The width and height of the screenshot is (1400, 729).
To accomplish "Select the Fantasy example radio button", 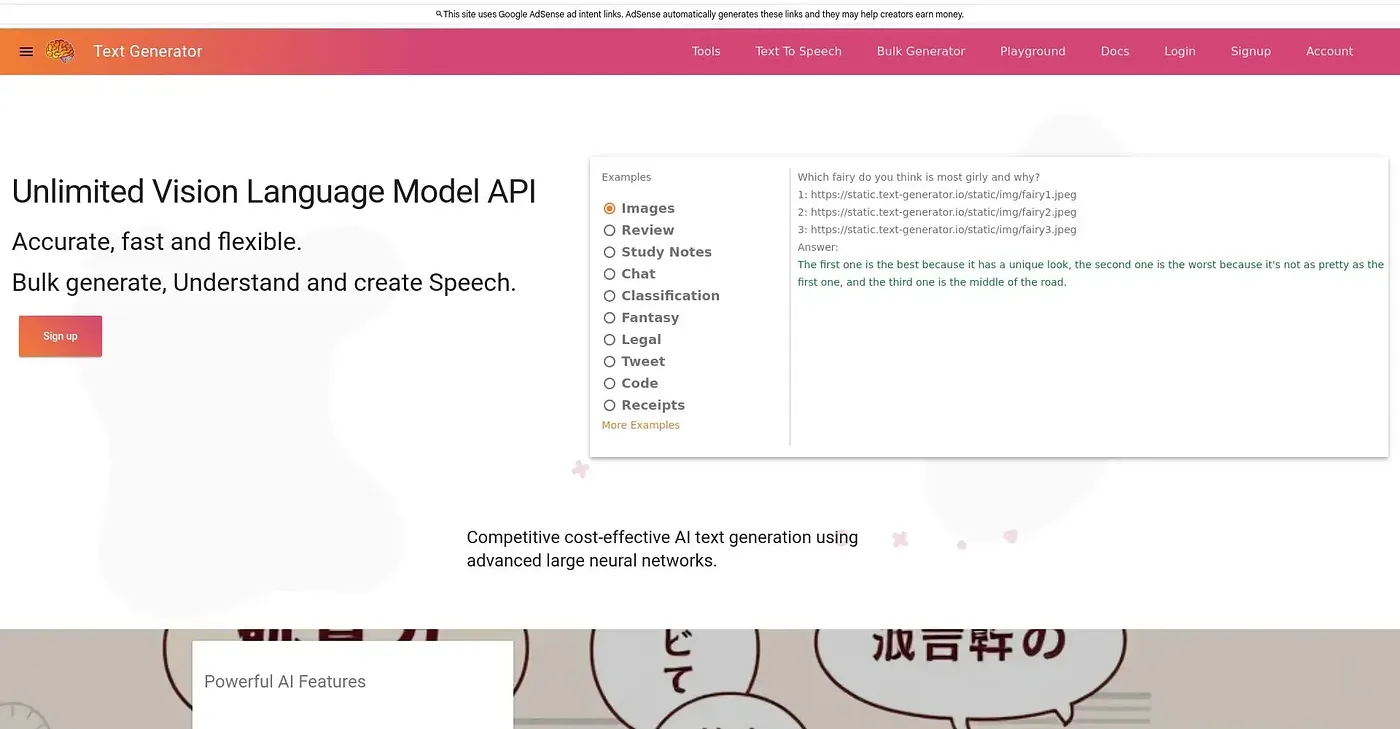I will [x=609, y=319].
